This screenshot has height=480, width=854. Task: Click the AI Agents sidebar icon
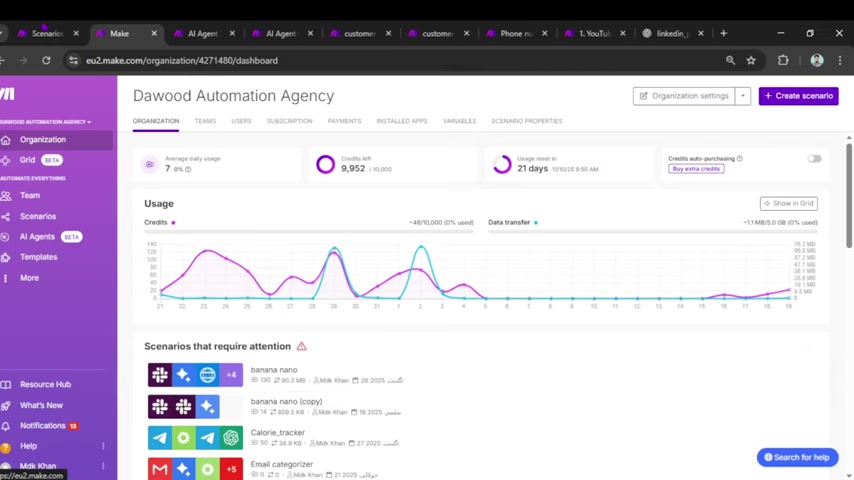[6, 237]
